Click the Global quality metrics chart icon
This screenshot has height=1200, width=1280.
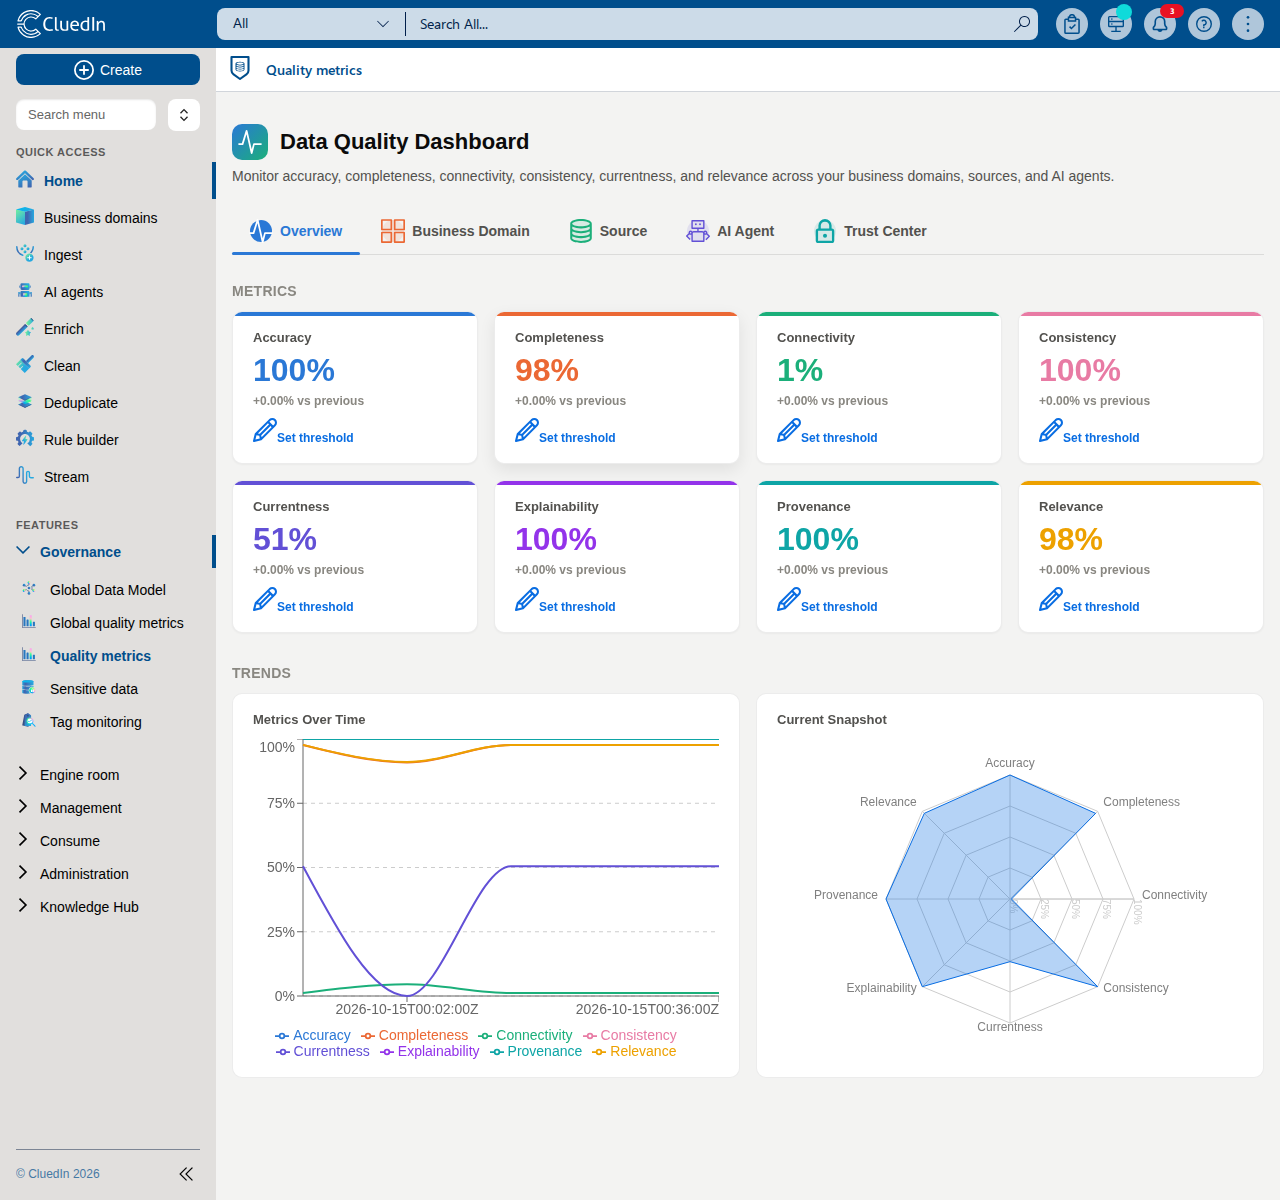pos(29,622)
